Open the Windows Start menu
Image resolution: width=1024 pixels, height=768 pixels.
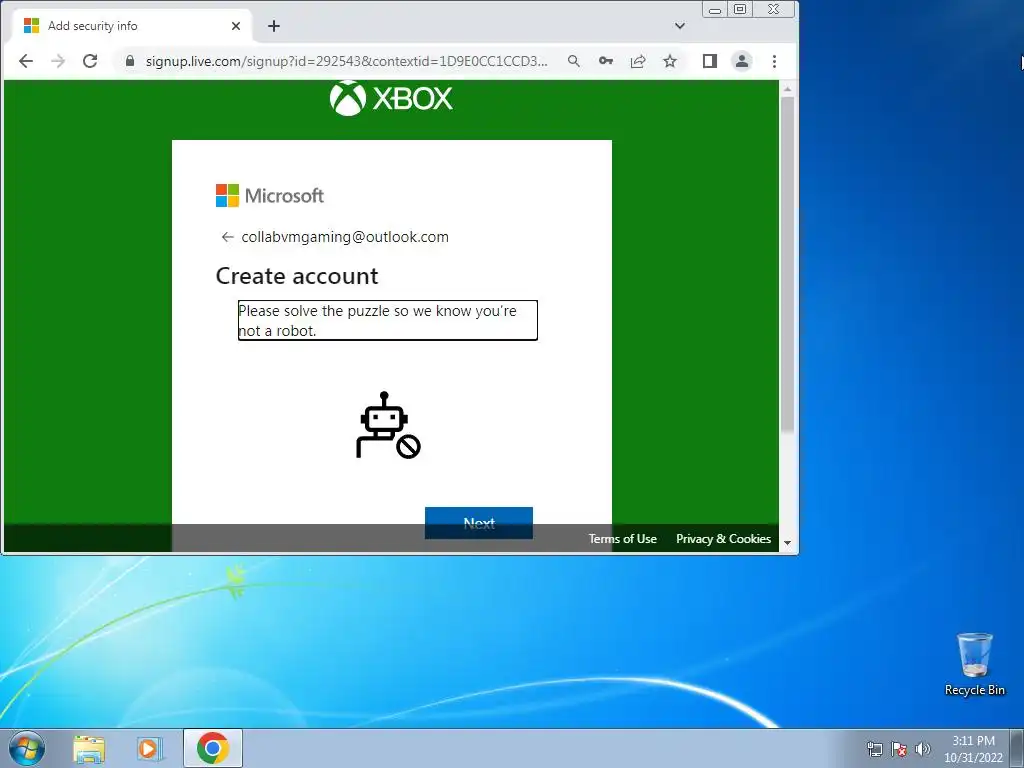click(27, 748)
